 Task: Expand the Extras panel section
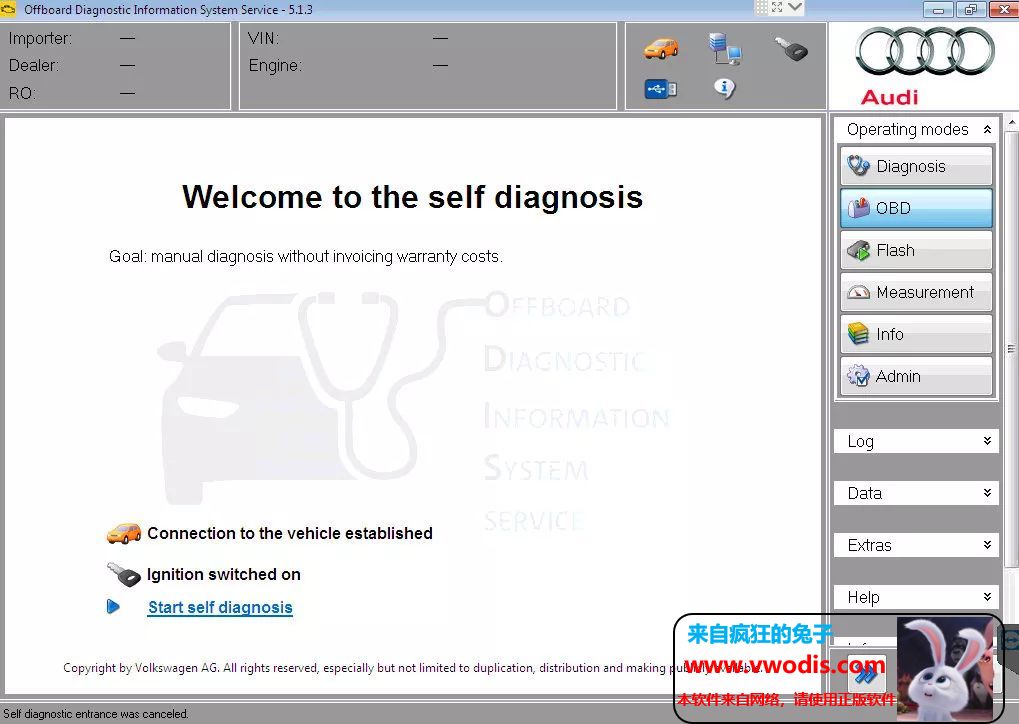[916, 545]
